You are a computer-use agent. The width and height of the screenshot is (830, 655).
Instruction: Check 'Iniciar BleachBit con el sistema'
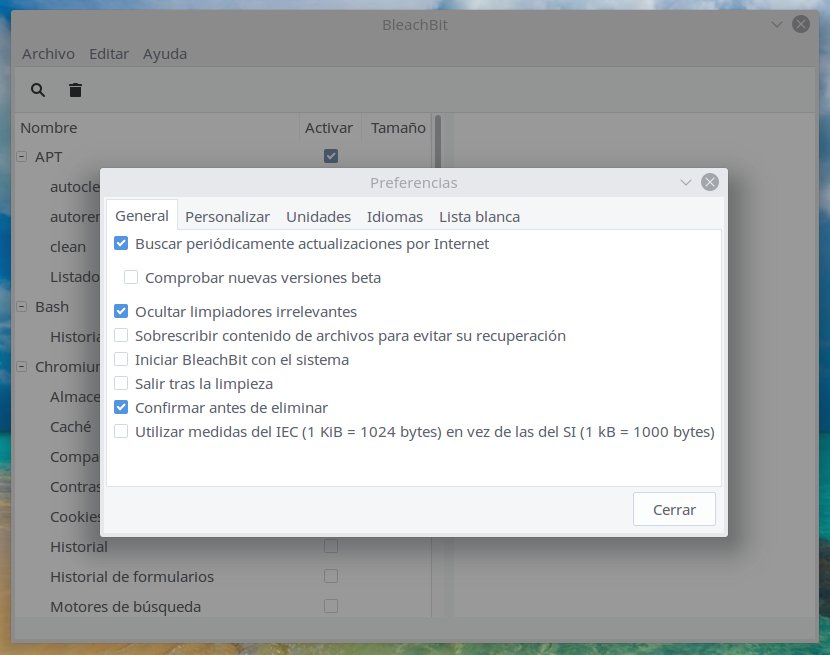point(122,359)
